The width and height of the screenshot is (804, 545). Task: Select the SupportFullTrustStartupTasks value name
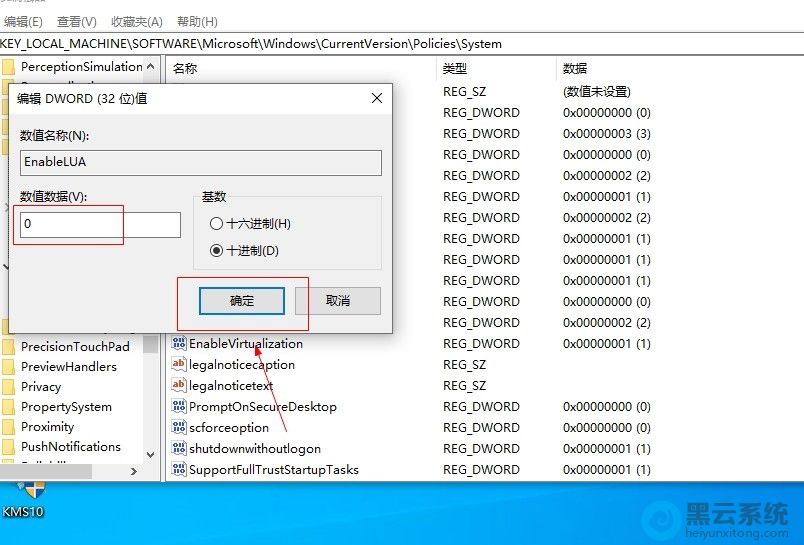(x=274, y=470)
